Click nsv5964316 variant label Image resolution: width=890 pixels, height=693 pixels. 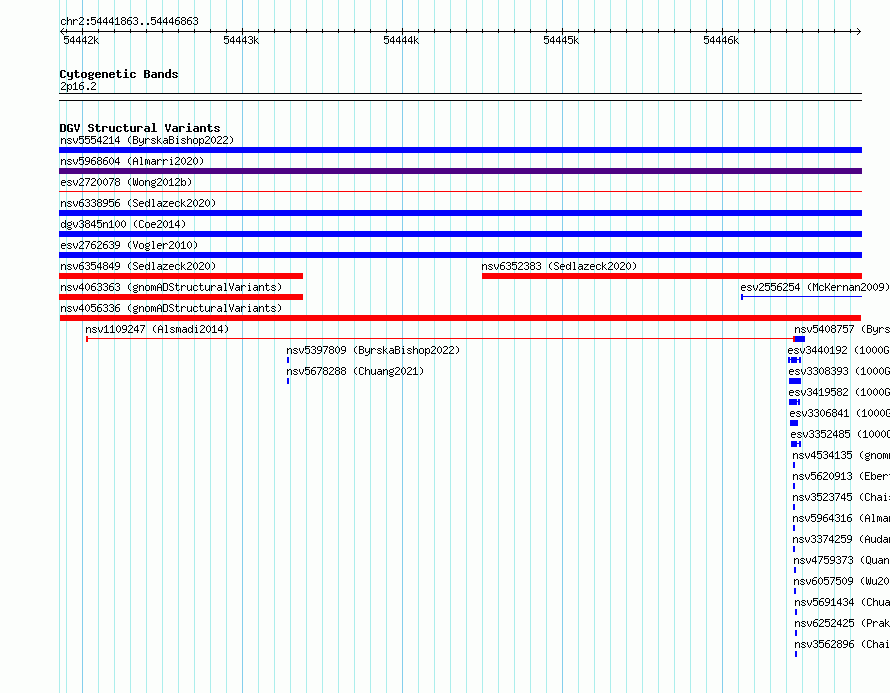[841, 518]
